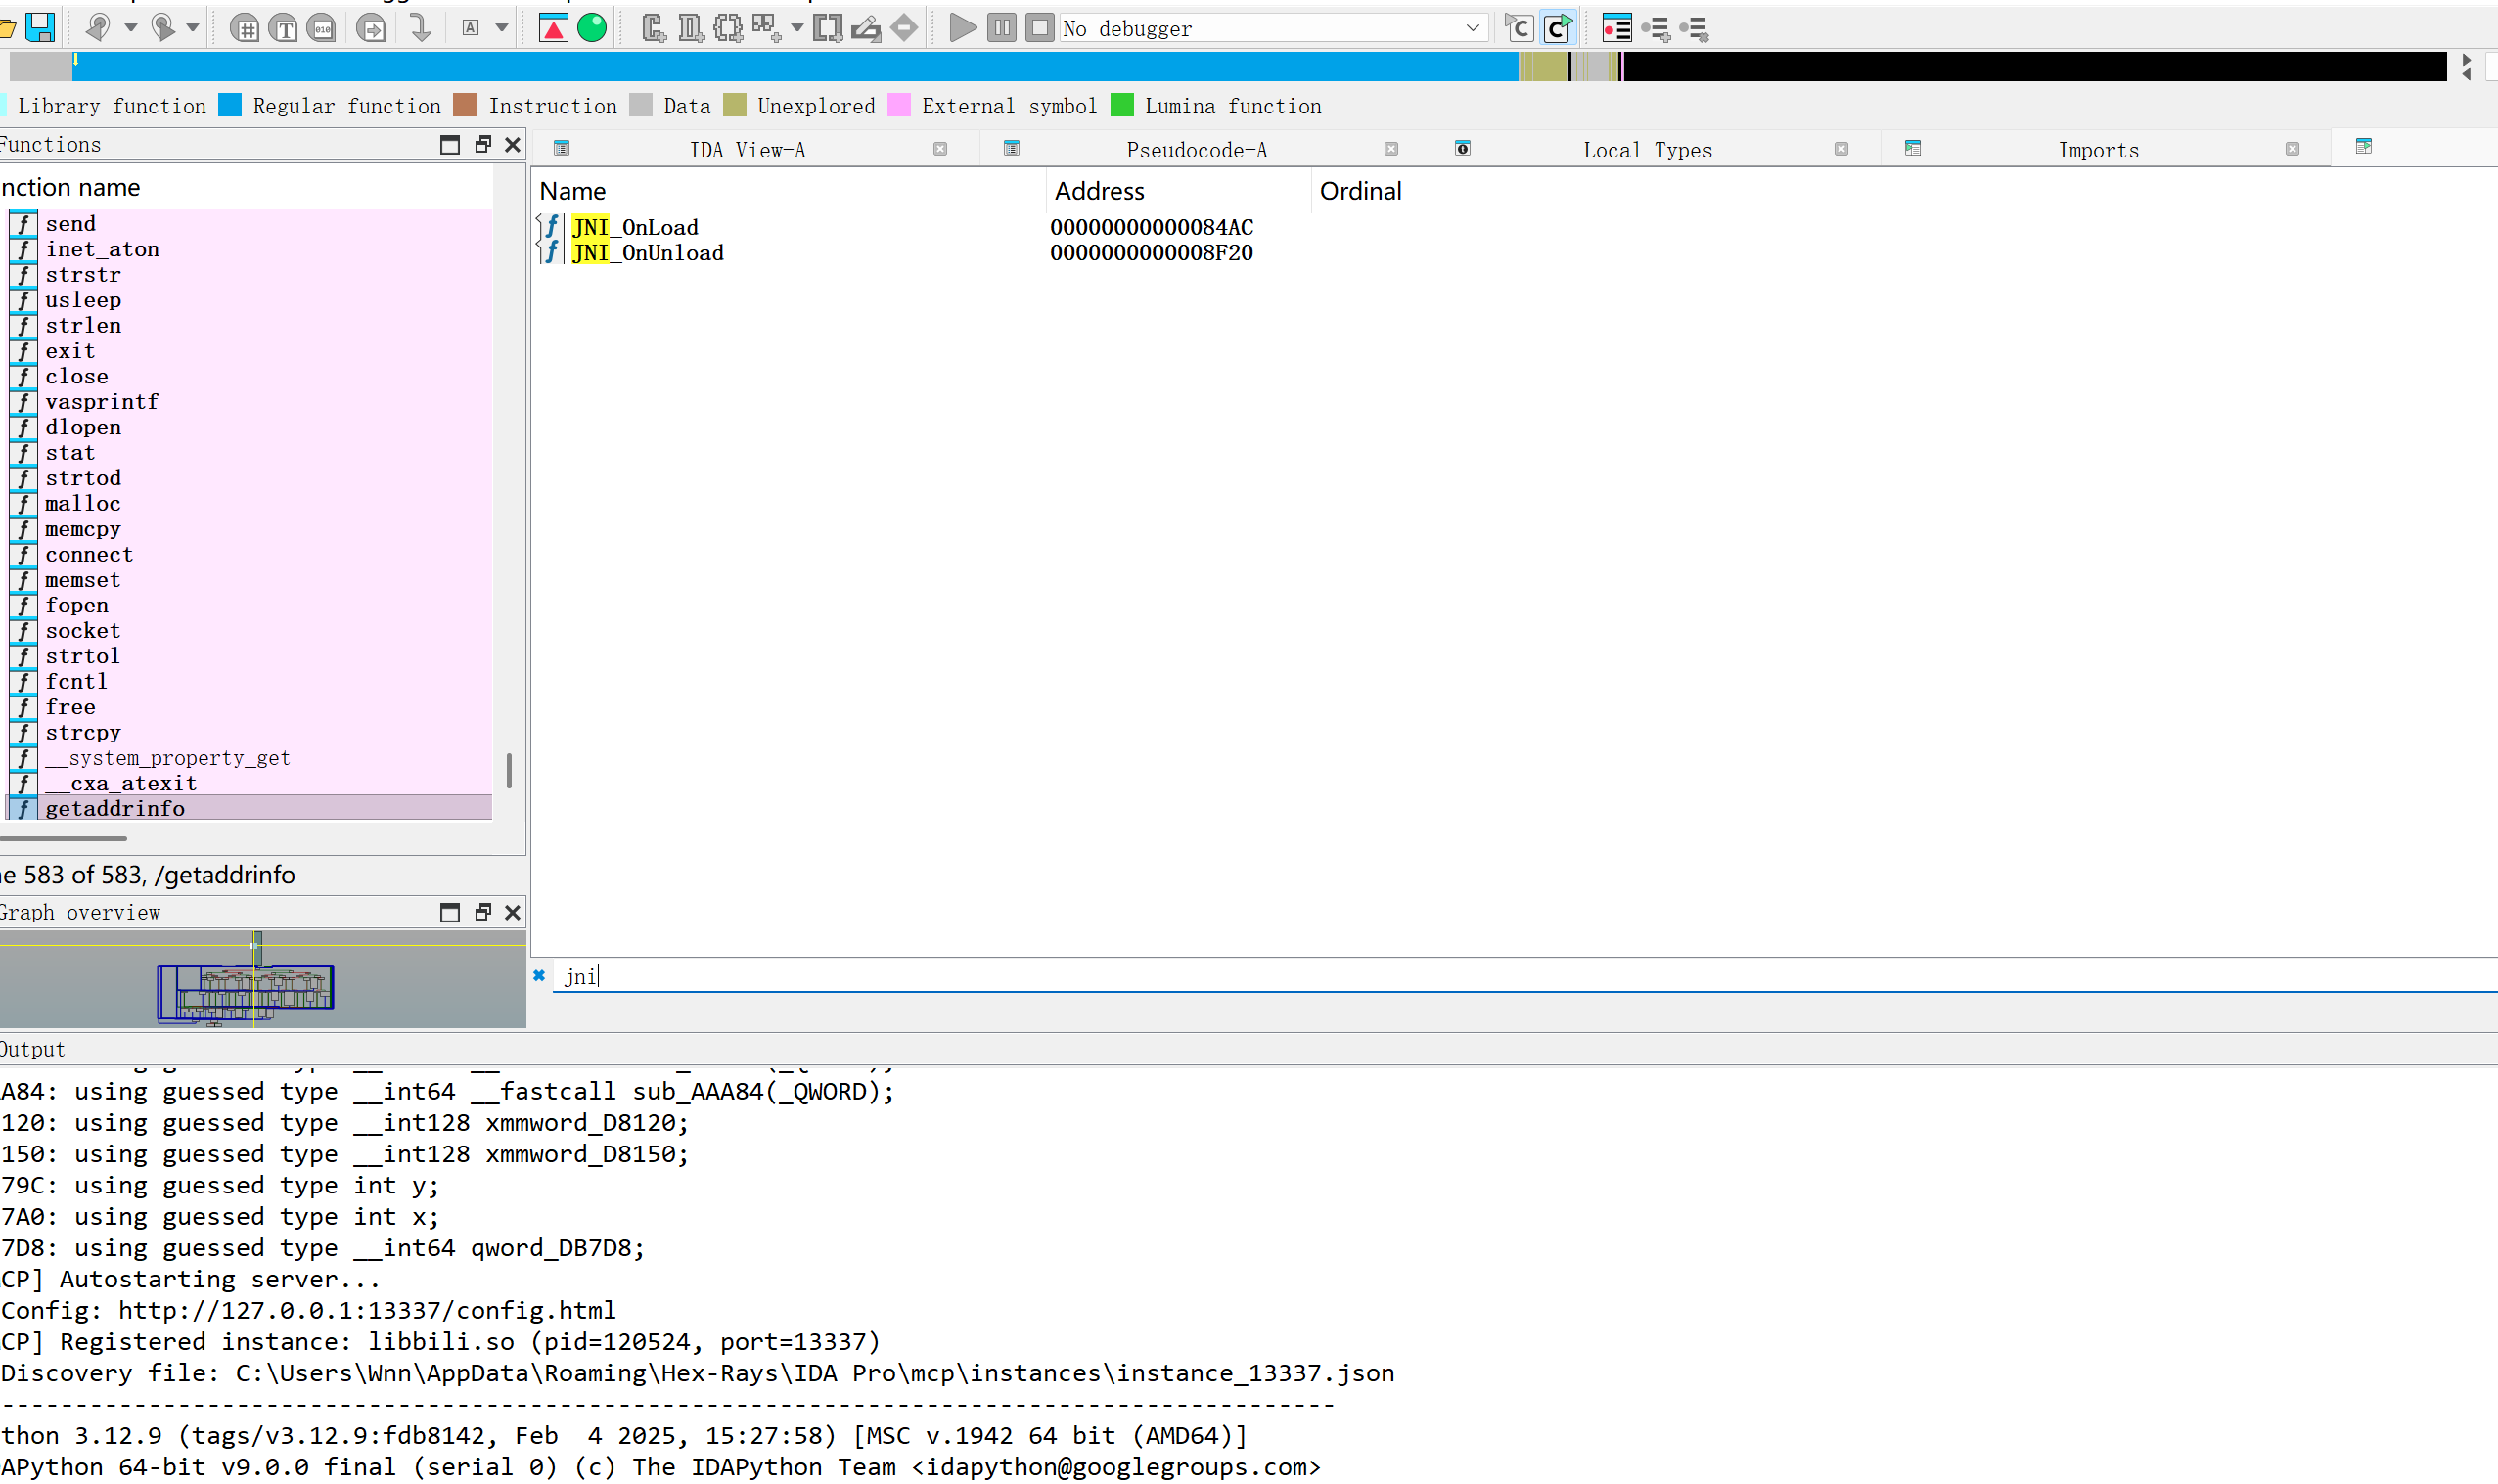Sort the exports list by Address column
Viewport: 2498px width, 1484px height.
pyautogui.click(x=1179, y=191)
